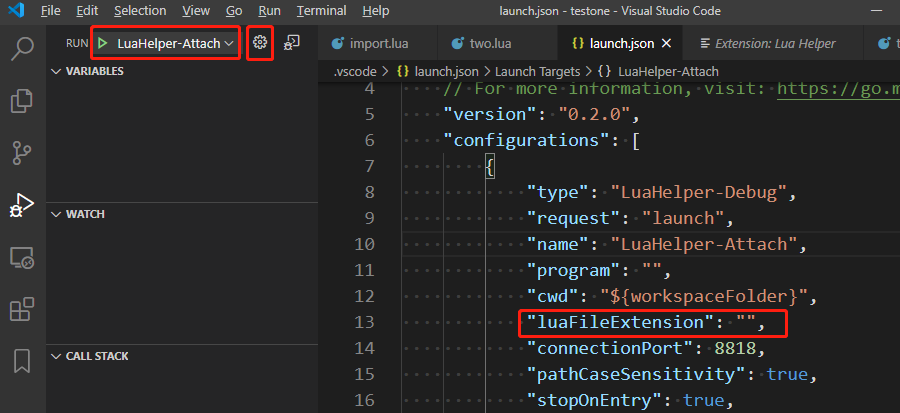Click the .vscode breadcrumb
The width and height of the screenshot is (900, 413).
tap(355, 72)
